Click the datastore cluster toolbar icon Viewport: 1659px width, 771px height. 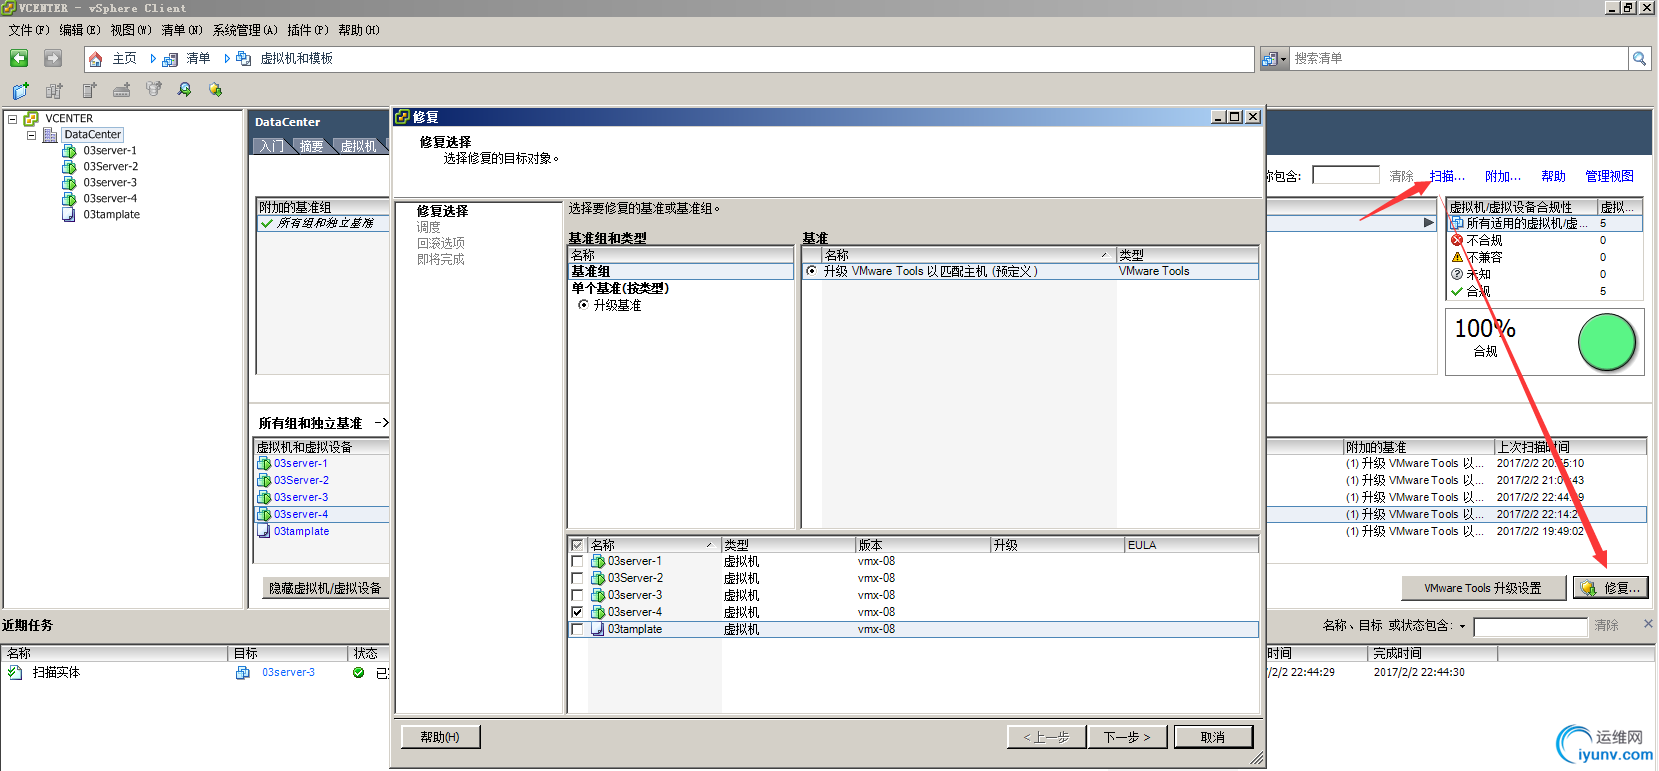tap(153, 90)
